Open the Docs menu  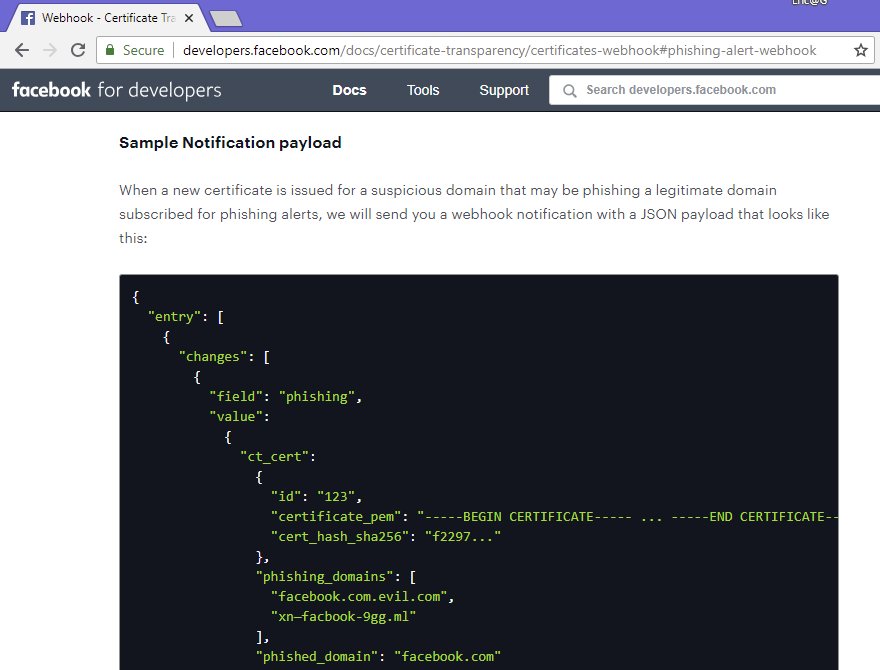(349, 90)
